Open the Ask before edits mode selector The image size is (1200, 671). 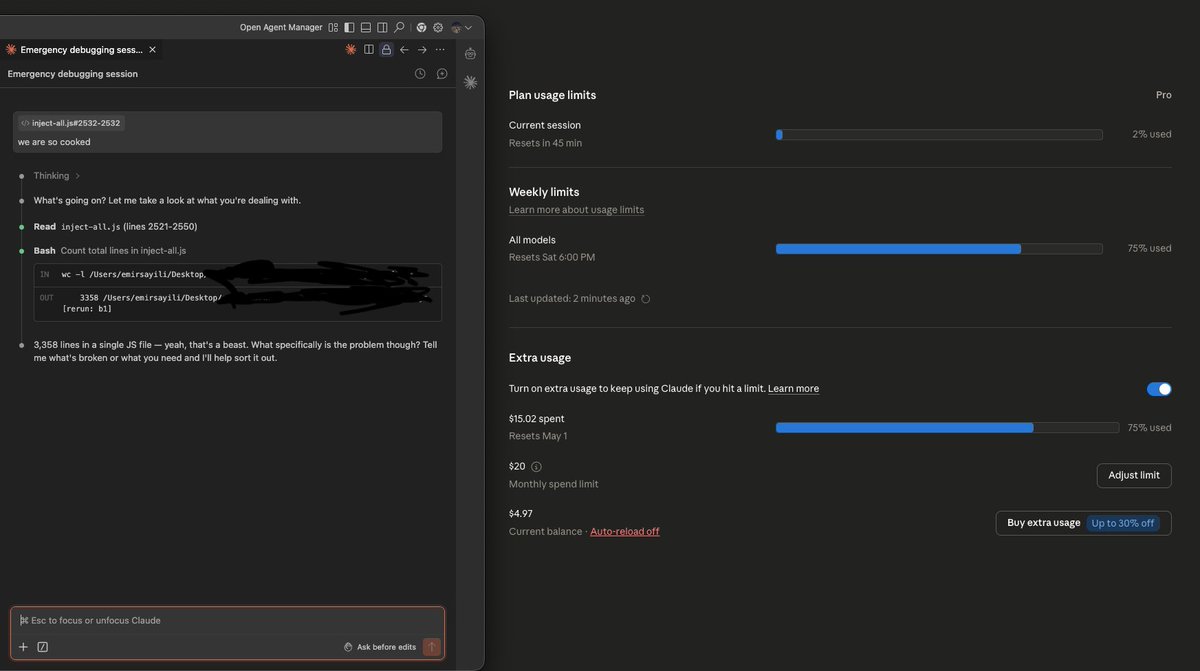pos(380,647)
